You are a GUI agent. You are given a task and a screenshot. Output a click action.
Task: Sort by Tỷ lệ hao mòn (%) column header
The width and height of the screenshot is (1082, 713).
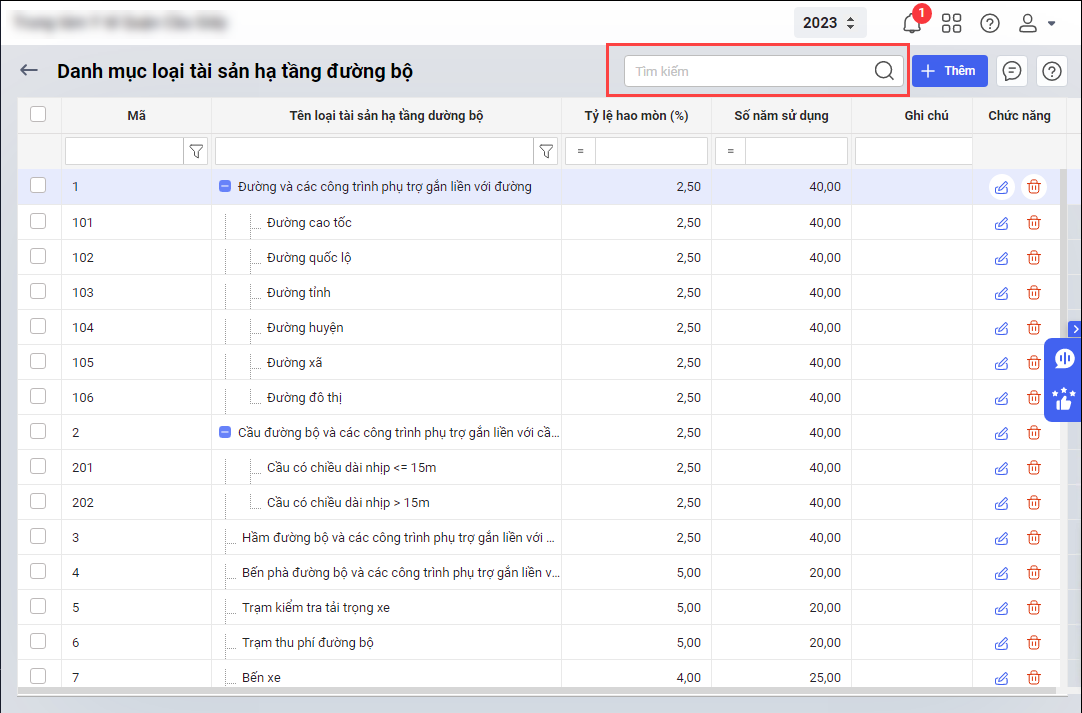(636, 115)
